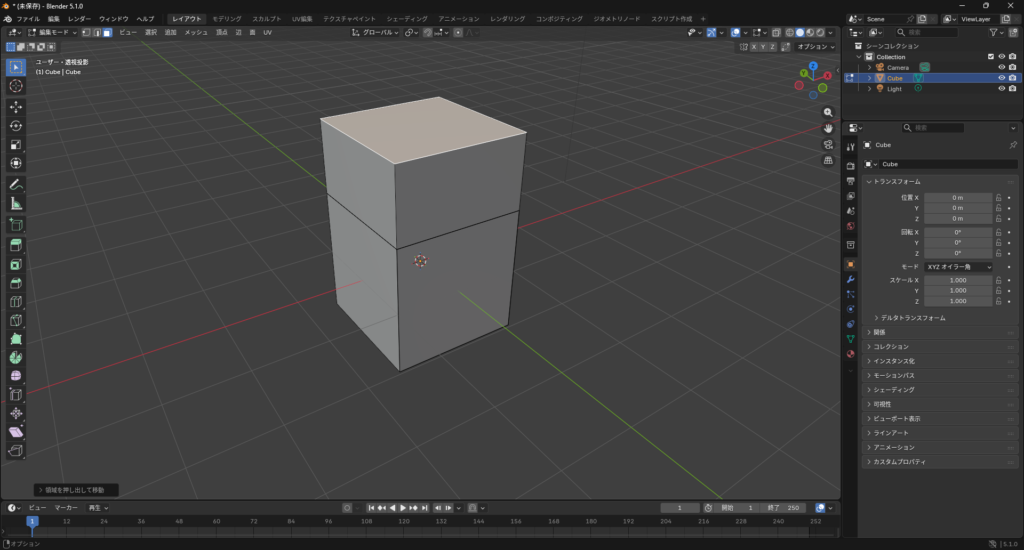Viewport: 1024px width, 550px height.
Task: Hide the Cube in viewport via eye icon
Action: [x=1001, y=78]
